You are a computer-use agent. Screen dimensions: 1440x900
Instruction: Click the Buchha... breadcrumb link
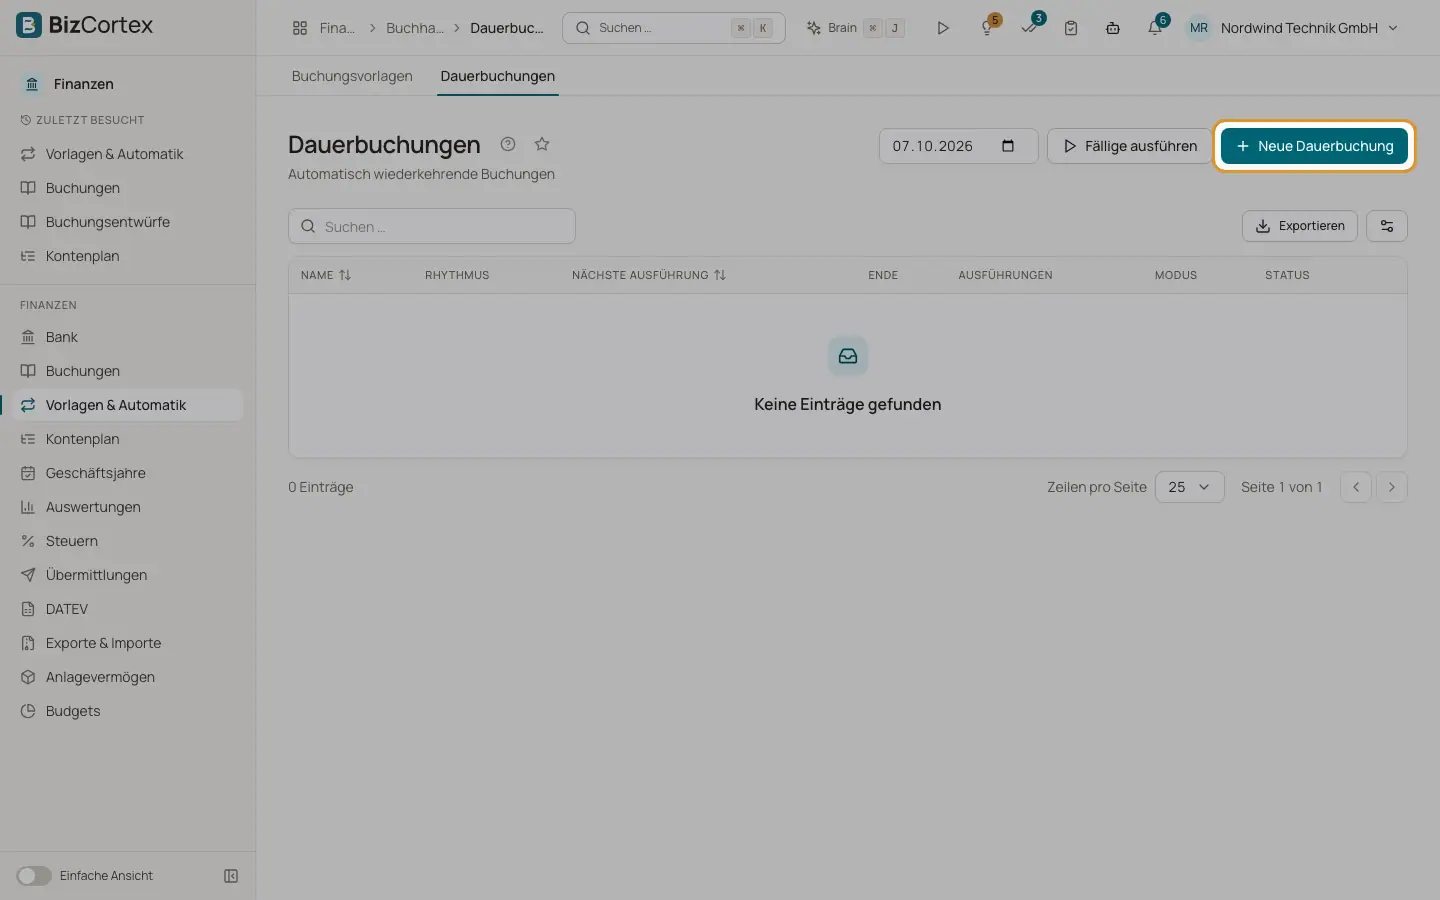[x=415, y=28]
